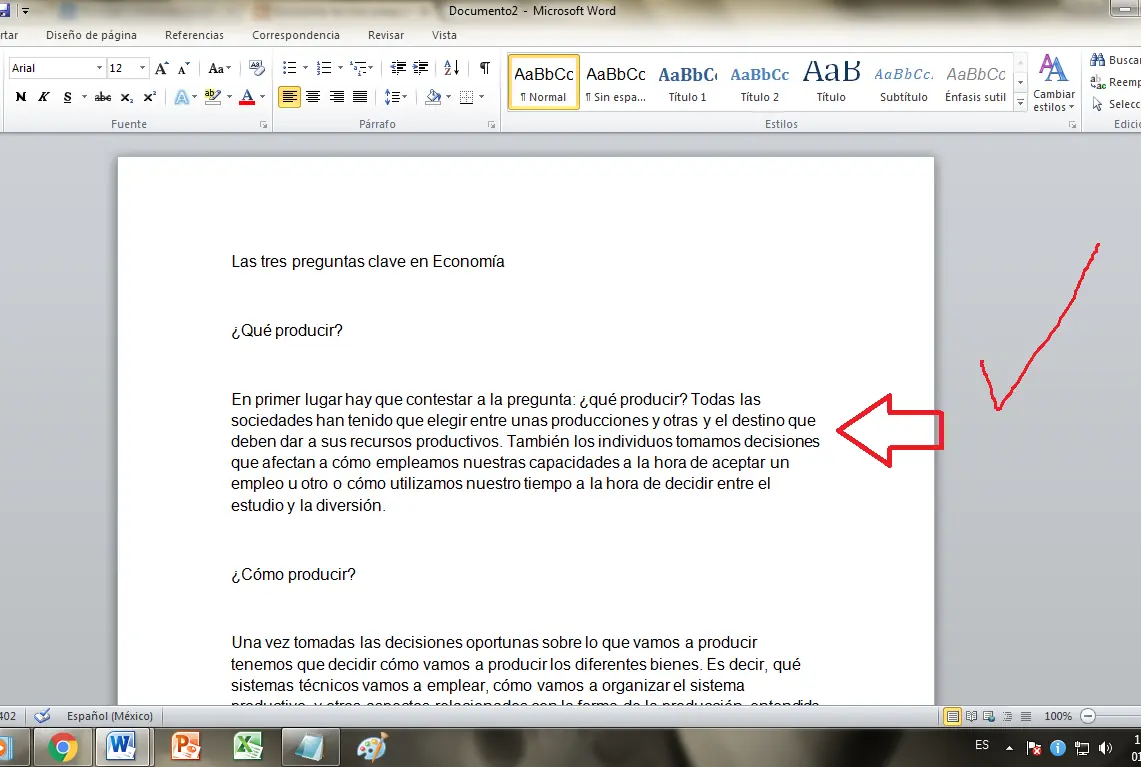Align text to the left
Viewport: 1141px width, 767px height.
coord(290,97)
